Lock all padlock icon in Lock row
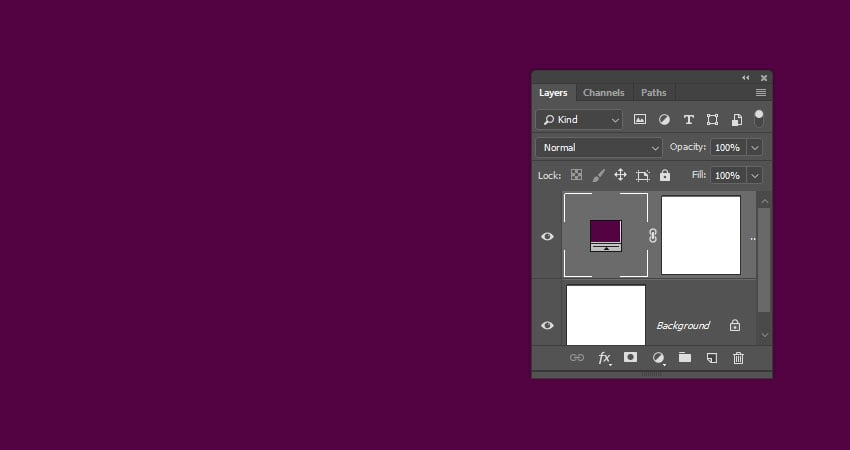850x450 pixels. (x=665, y=175)
